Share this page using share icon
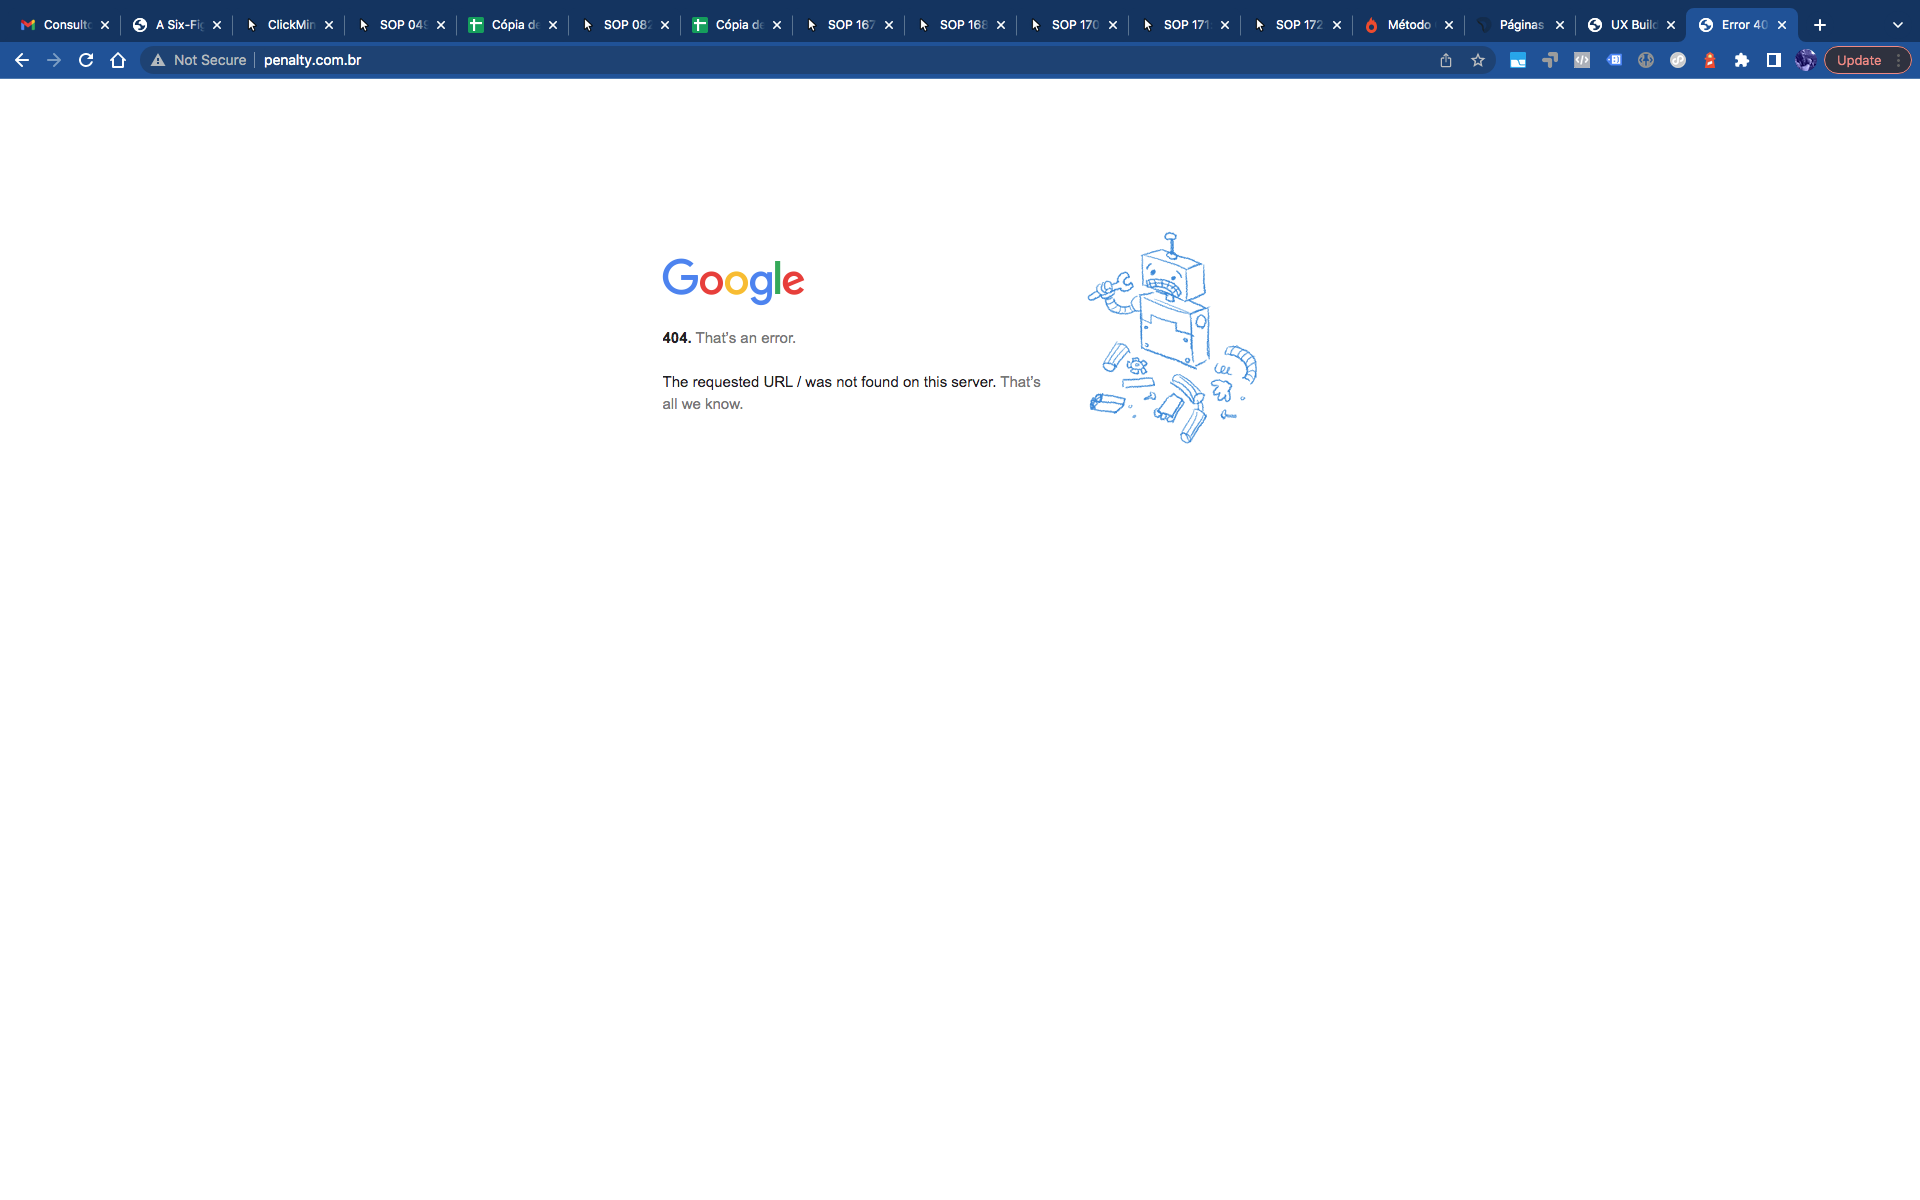Screen dimensions: 1920x1200 1446,60
